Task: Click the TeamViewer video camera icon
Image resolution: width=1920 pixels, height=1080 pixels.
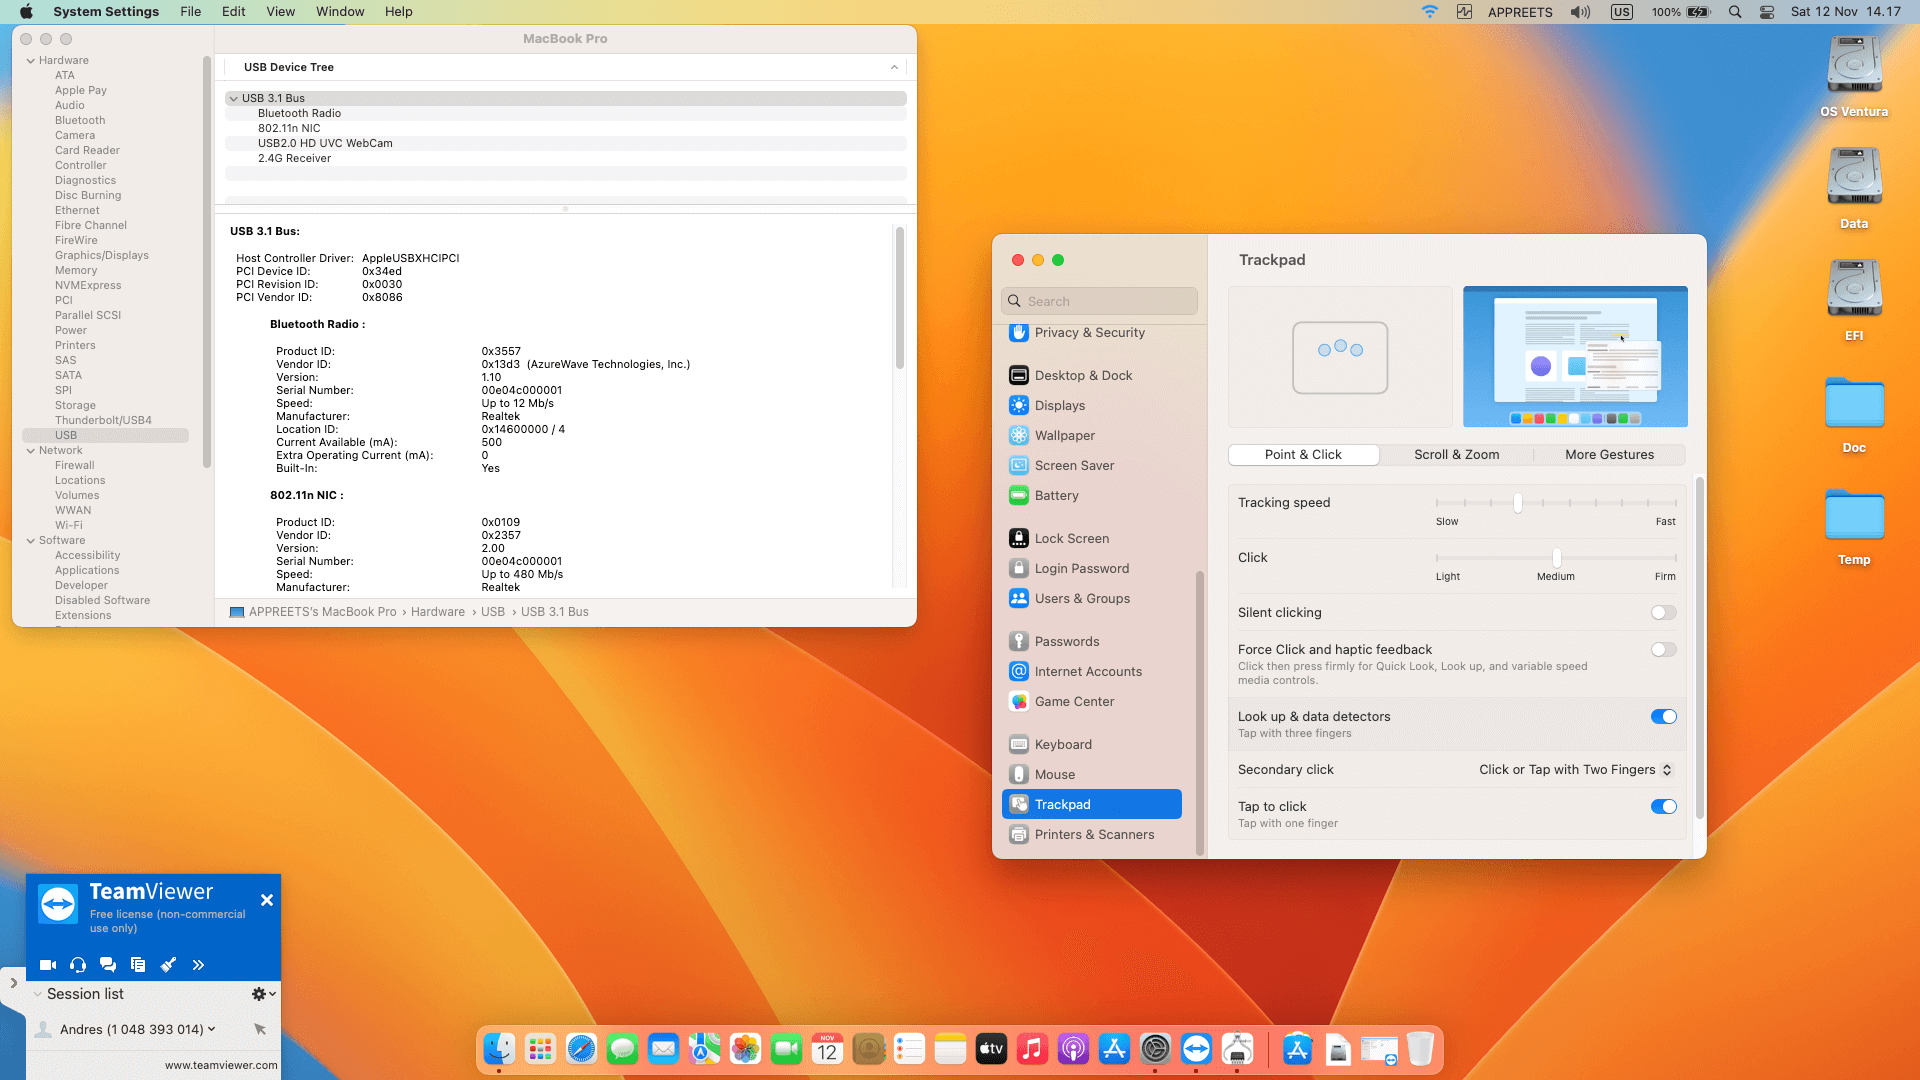Action: (x=47, y=965)
